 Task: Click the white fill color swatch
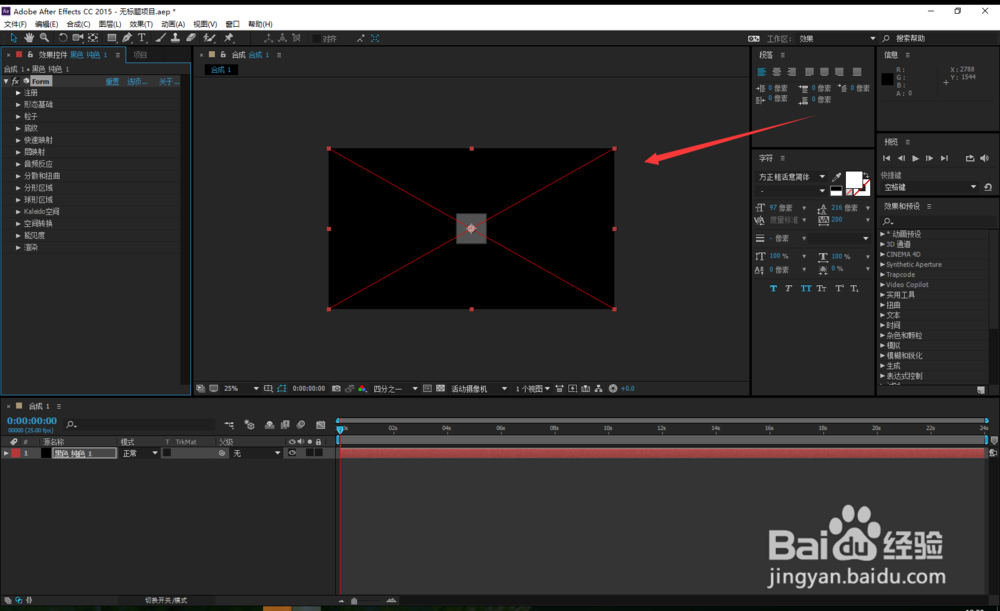(x=853, y=179)
